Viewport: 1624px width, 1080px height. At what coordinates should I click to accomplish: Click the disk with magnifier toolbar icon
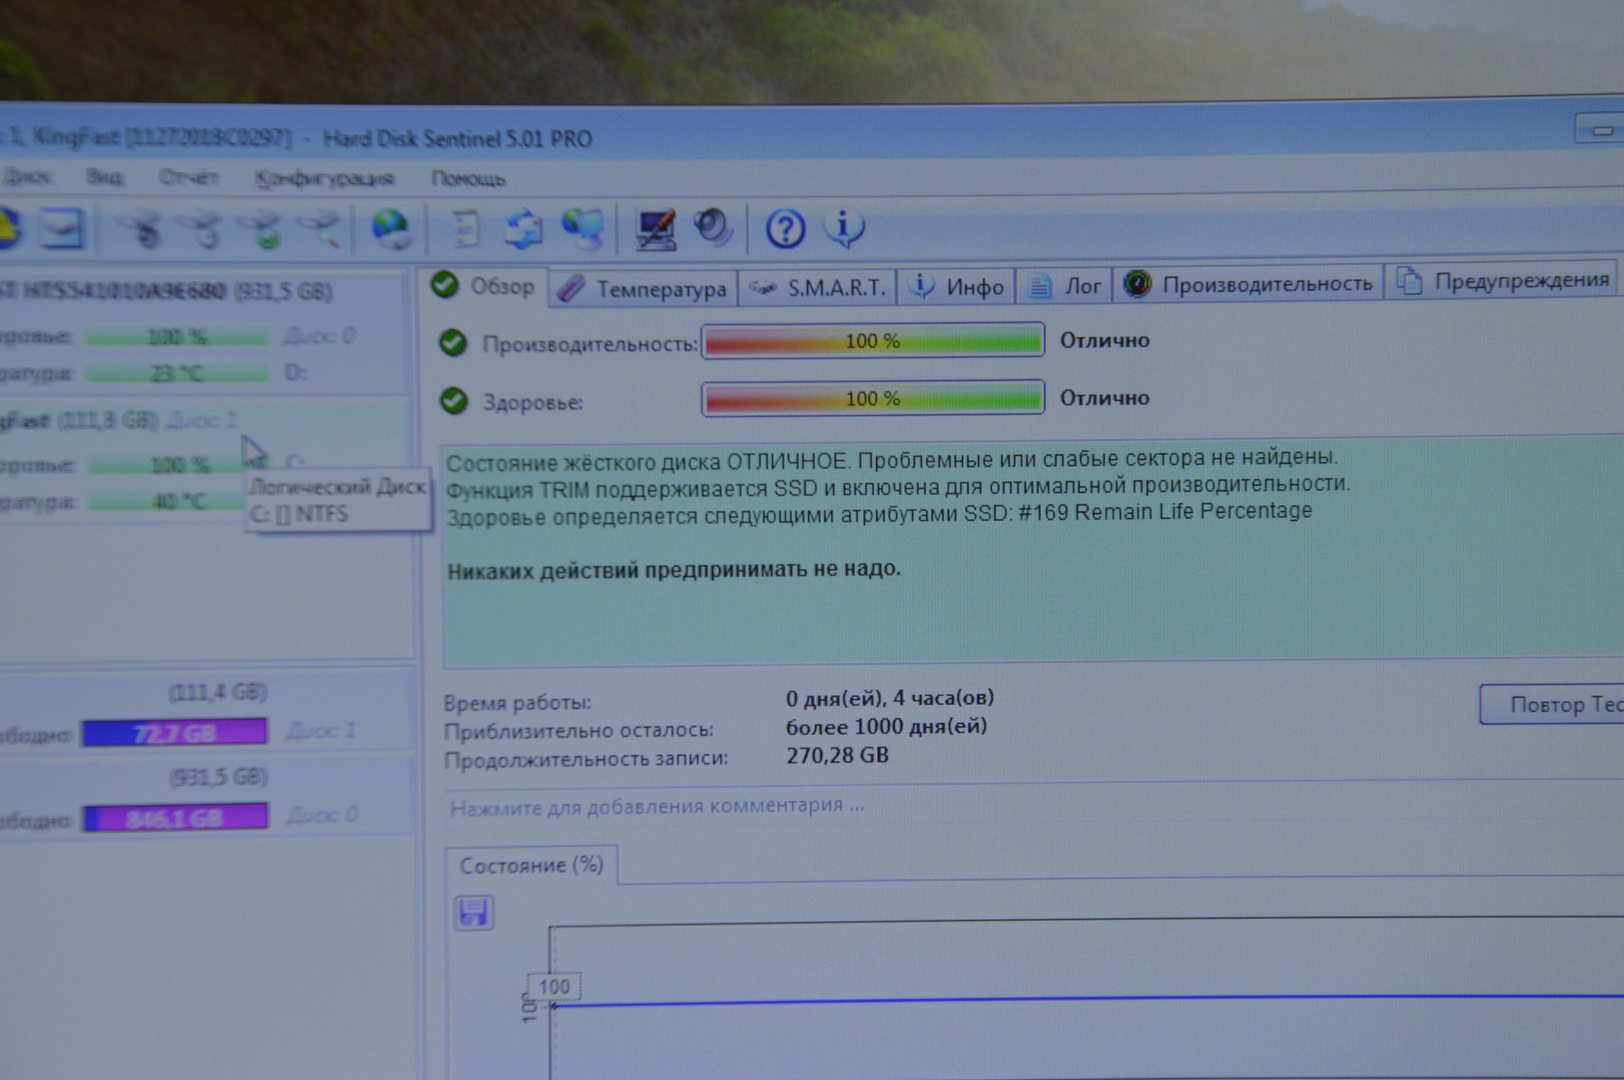[x=320, y=229]
